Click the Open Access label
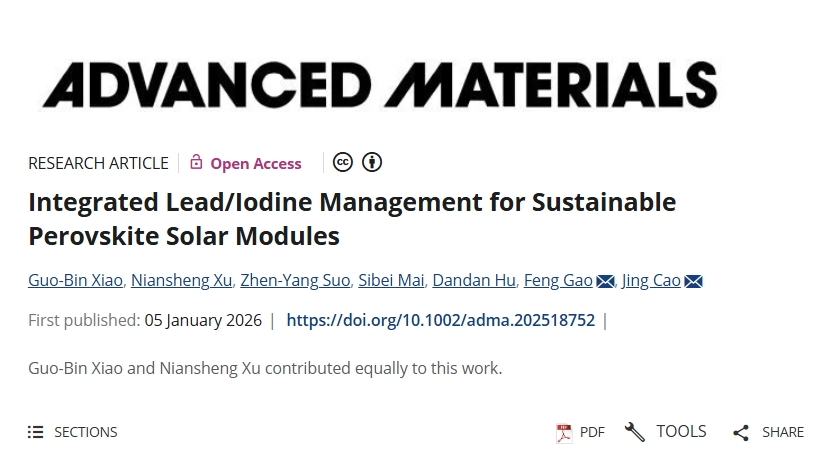Screen dimensions: 826x452 tap(255, 163)
